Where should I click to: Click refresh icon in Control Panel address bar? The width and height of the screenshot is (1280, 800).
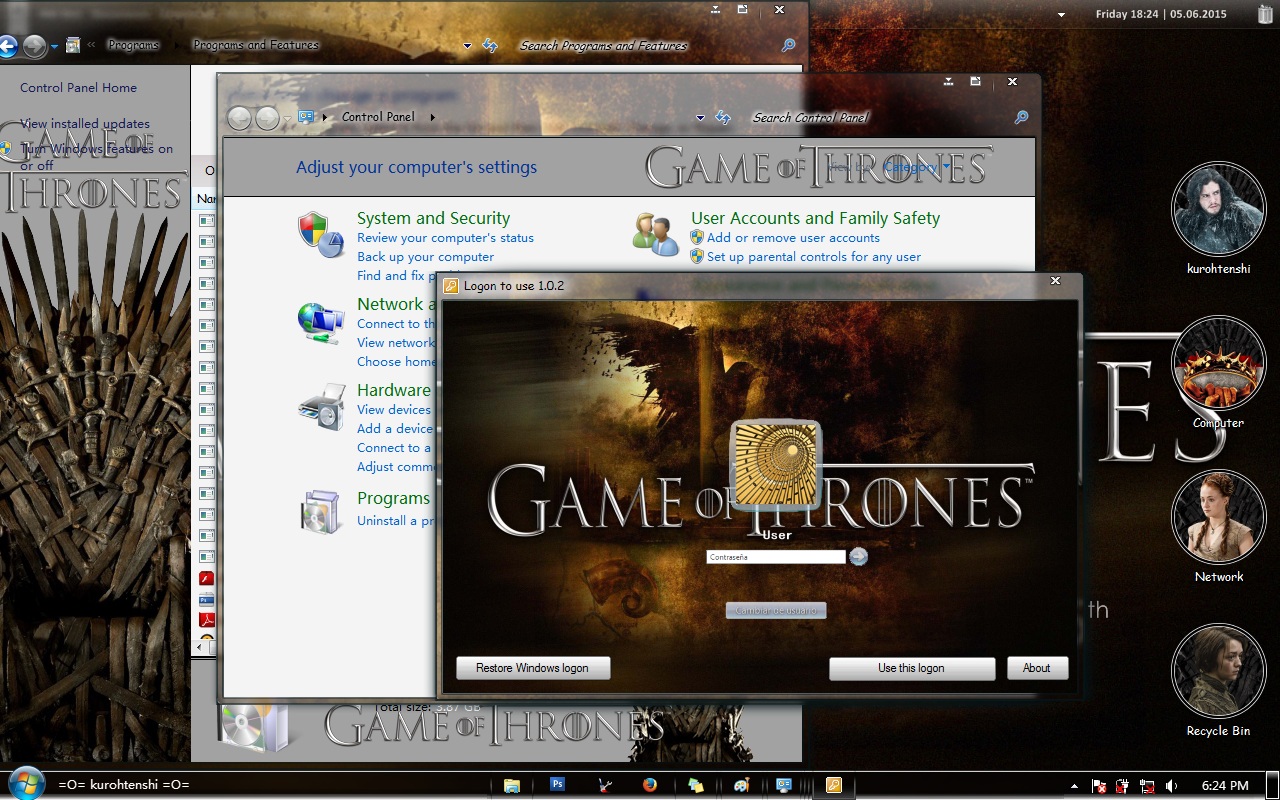(723, 117)
